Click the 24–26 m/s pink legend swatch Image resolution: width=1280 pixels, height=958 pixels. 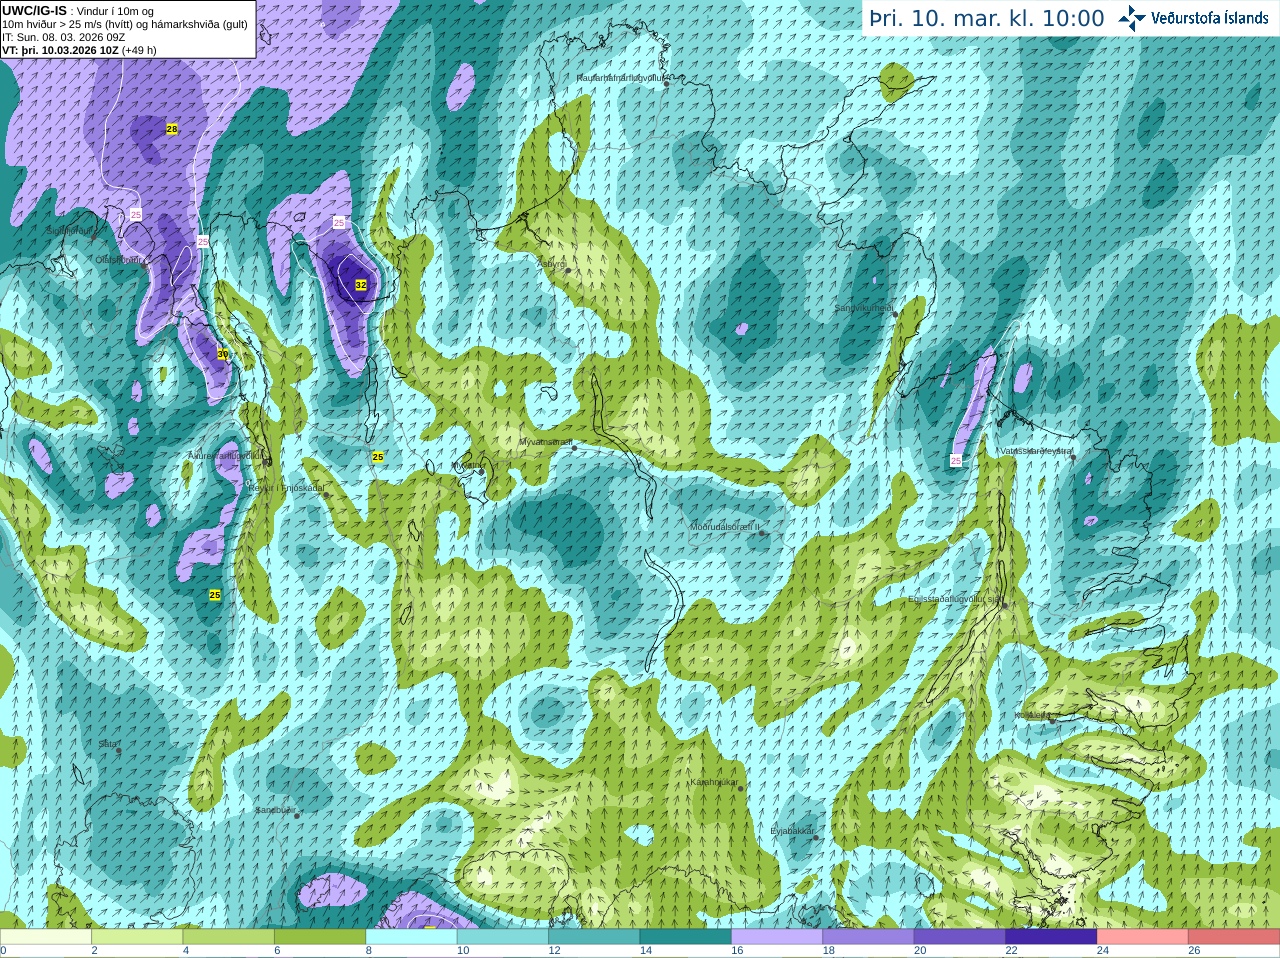point(1143,937)
